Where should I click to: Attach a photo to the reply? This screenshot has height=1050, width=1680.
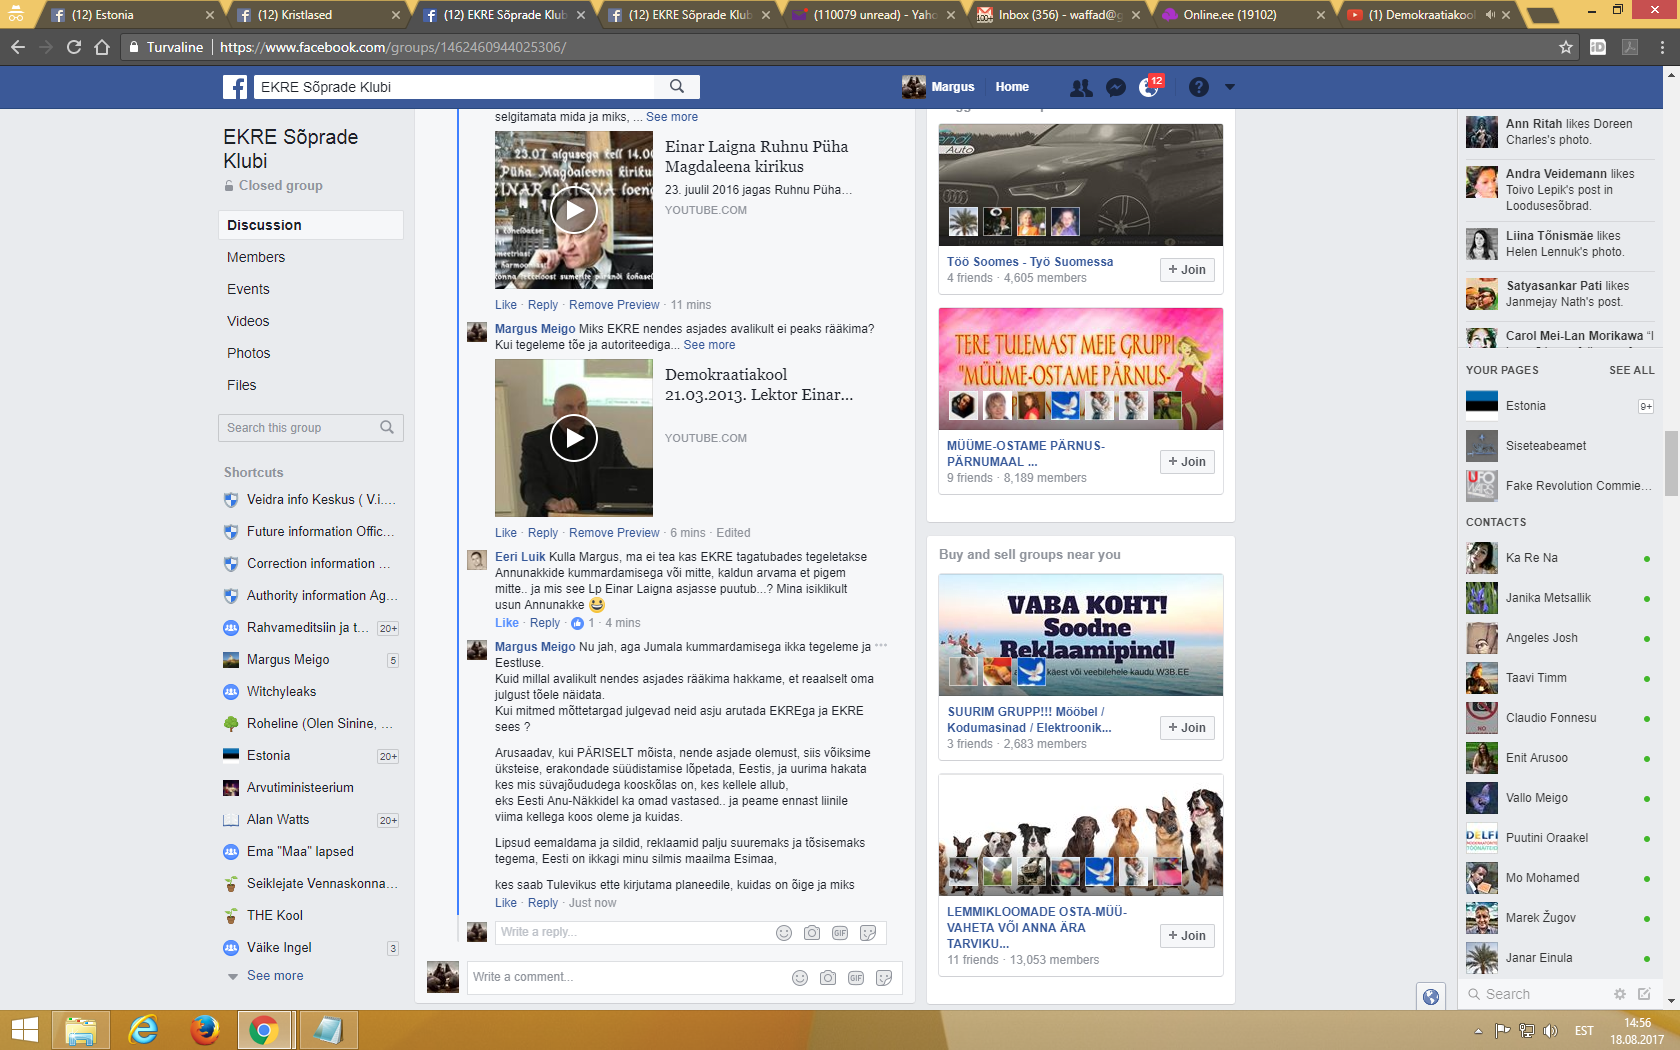[812, 933]
